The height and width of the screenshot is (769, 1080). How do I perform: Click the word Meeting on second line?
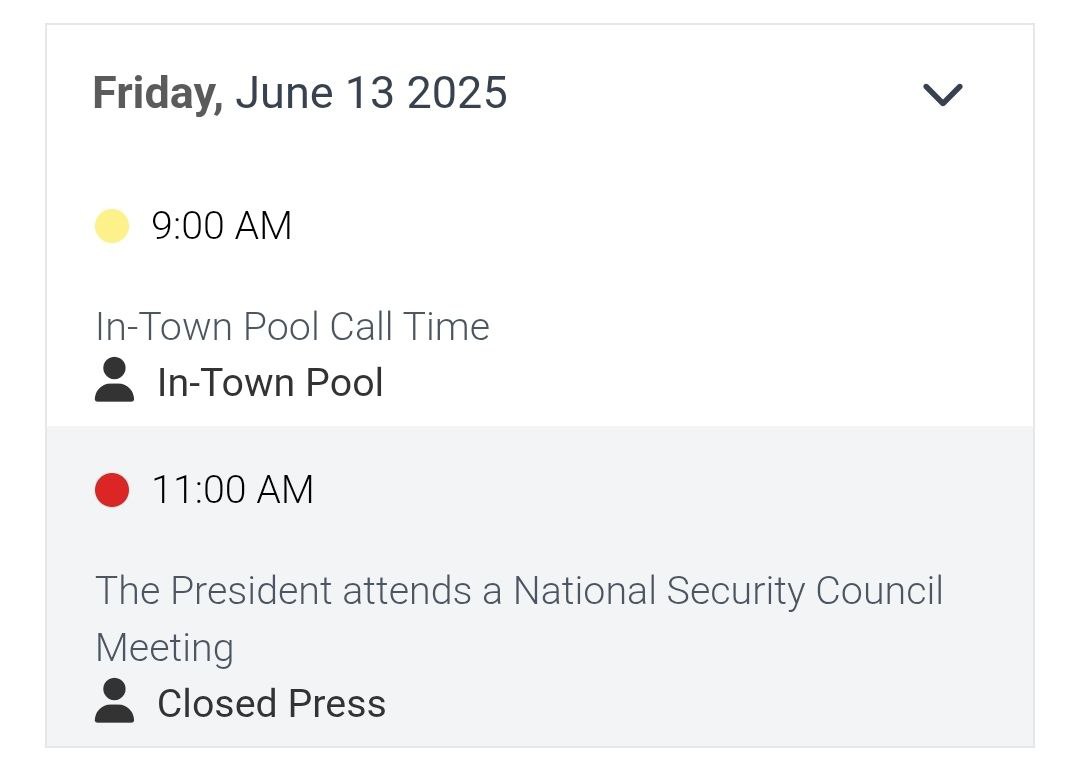click(164, 647)
